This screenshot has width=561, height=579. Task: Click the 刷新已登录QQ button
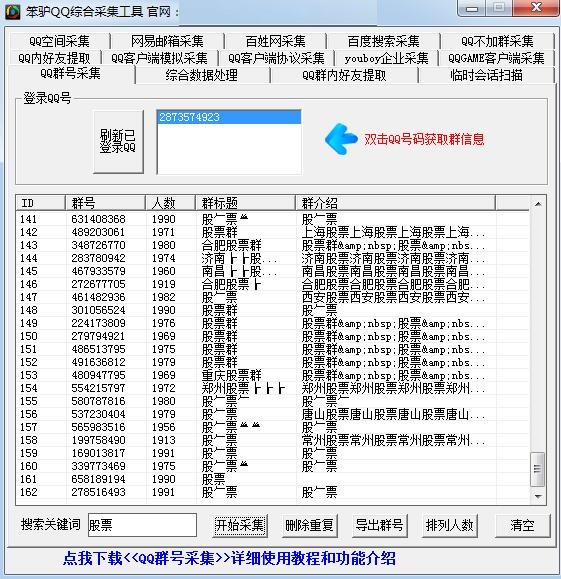click(118, 141)
